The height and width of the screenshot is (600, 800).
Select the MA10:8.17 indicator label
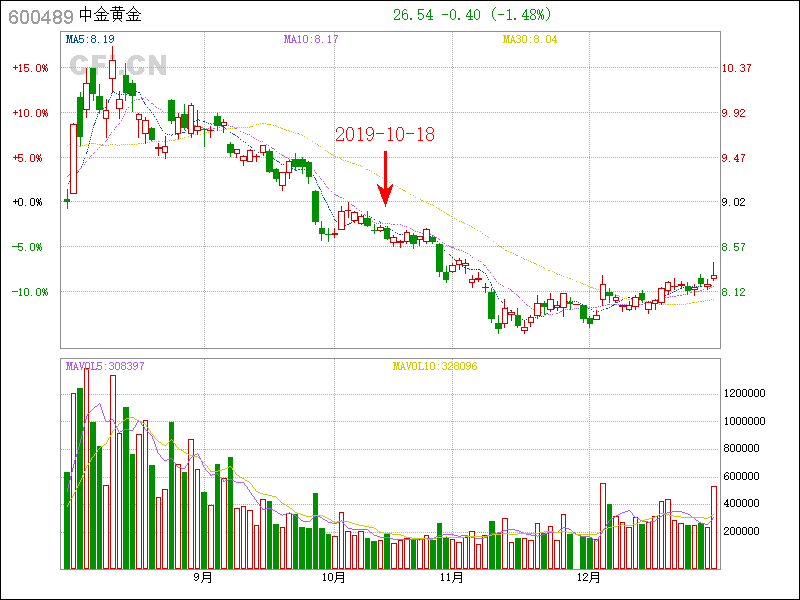pos(311,39)
